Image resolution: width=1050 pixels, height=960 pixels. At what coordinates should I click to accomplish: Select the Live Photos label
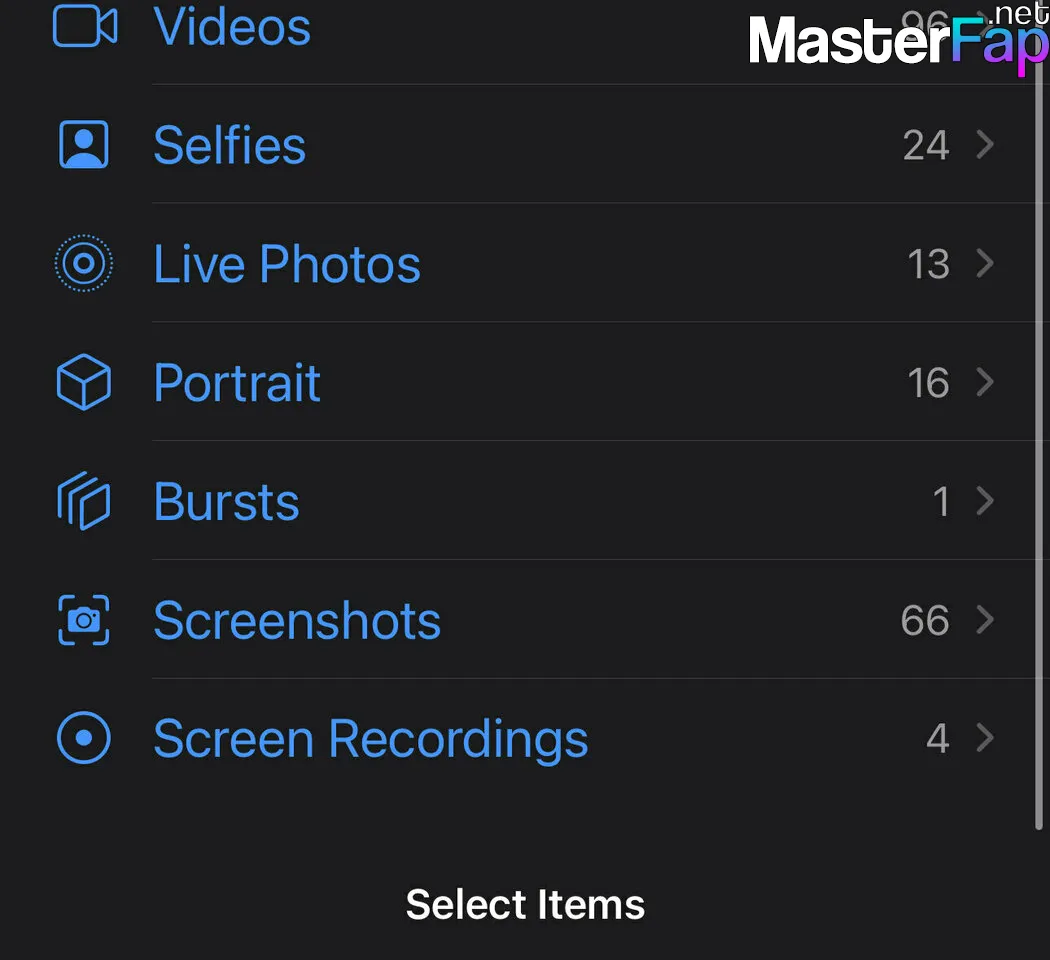[x=287, y=264]
